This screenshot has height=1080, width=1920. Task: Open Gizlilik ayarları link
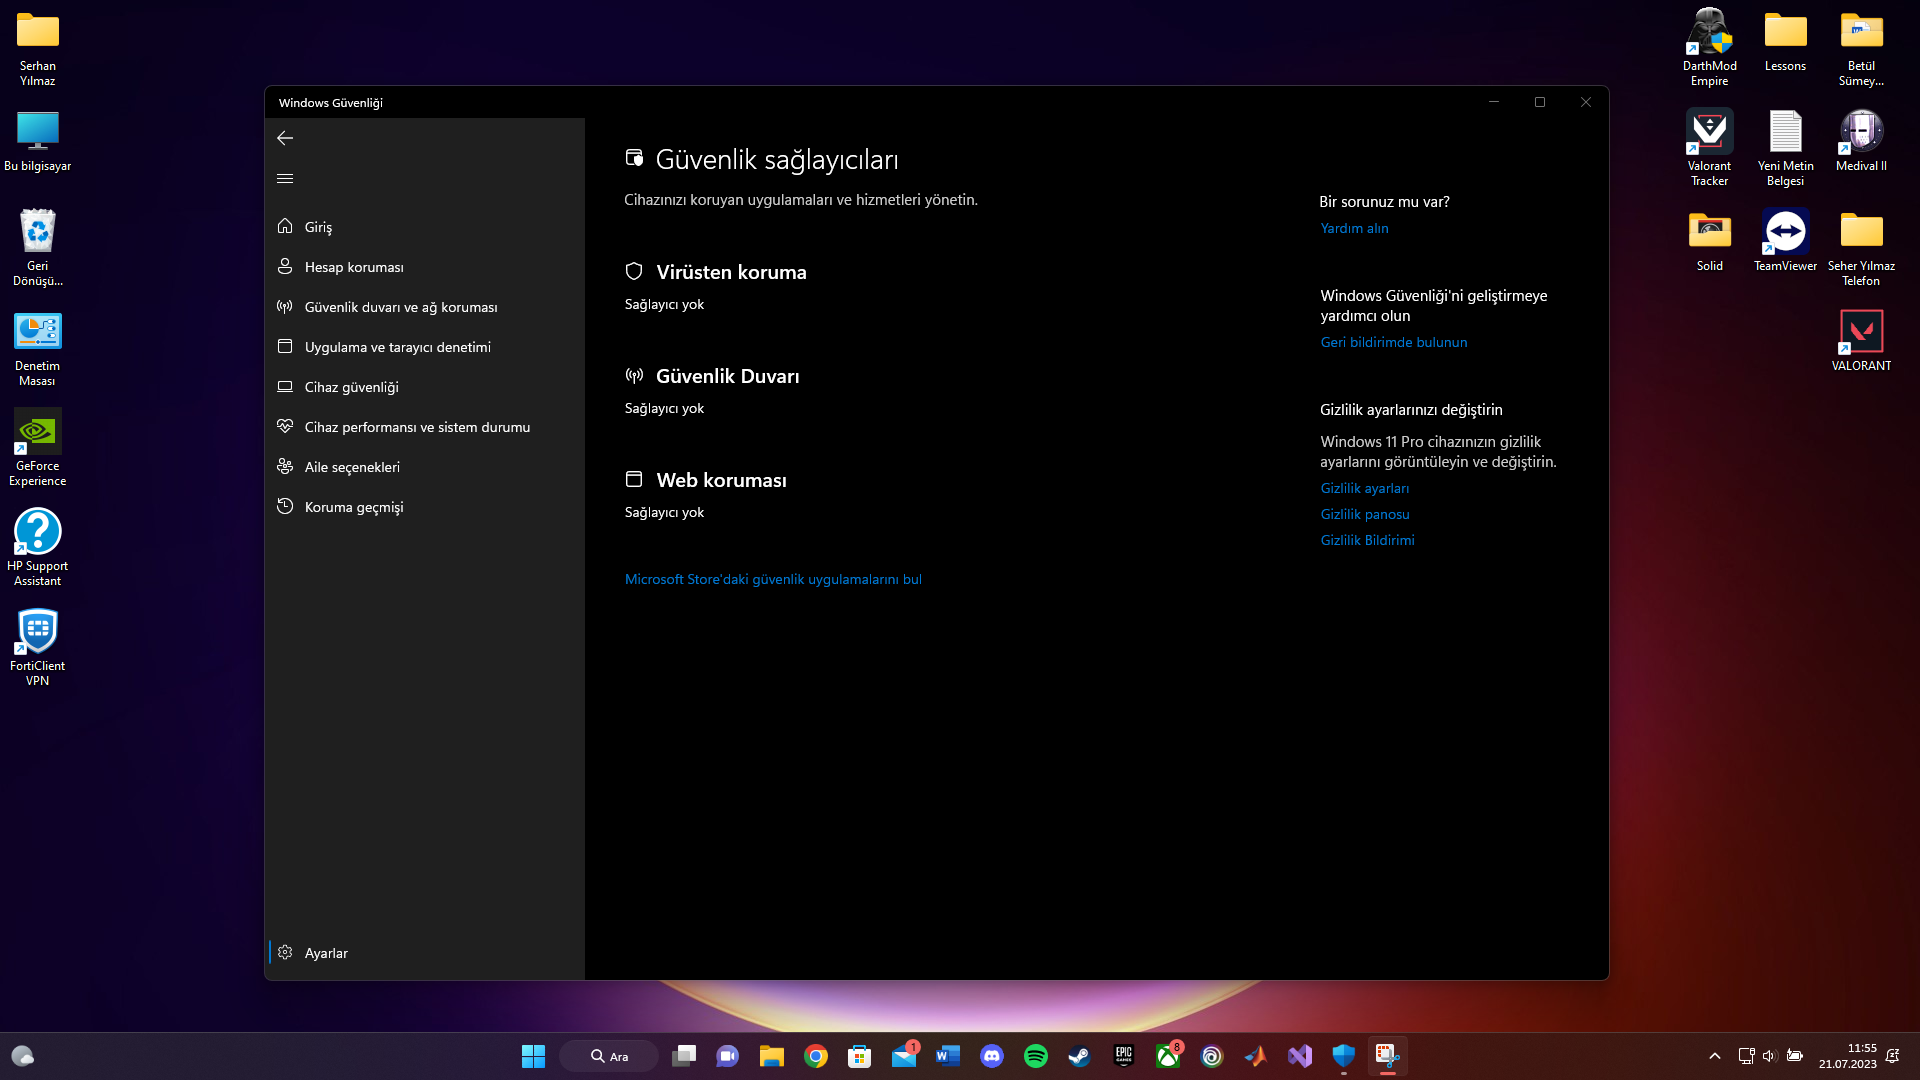pos(1364,488)
